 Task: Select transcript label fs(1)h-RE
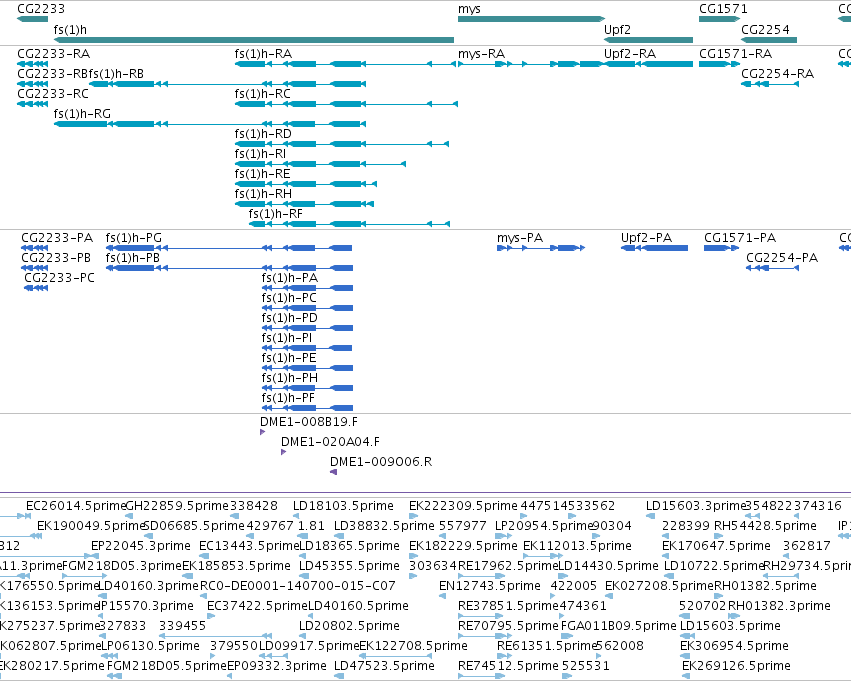click(262, 174)
